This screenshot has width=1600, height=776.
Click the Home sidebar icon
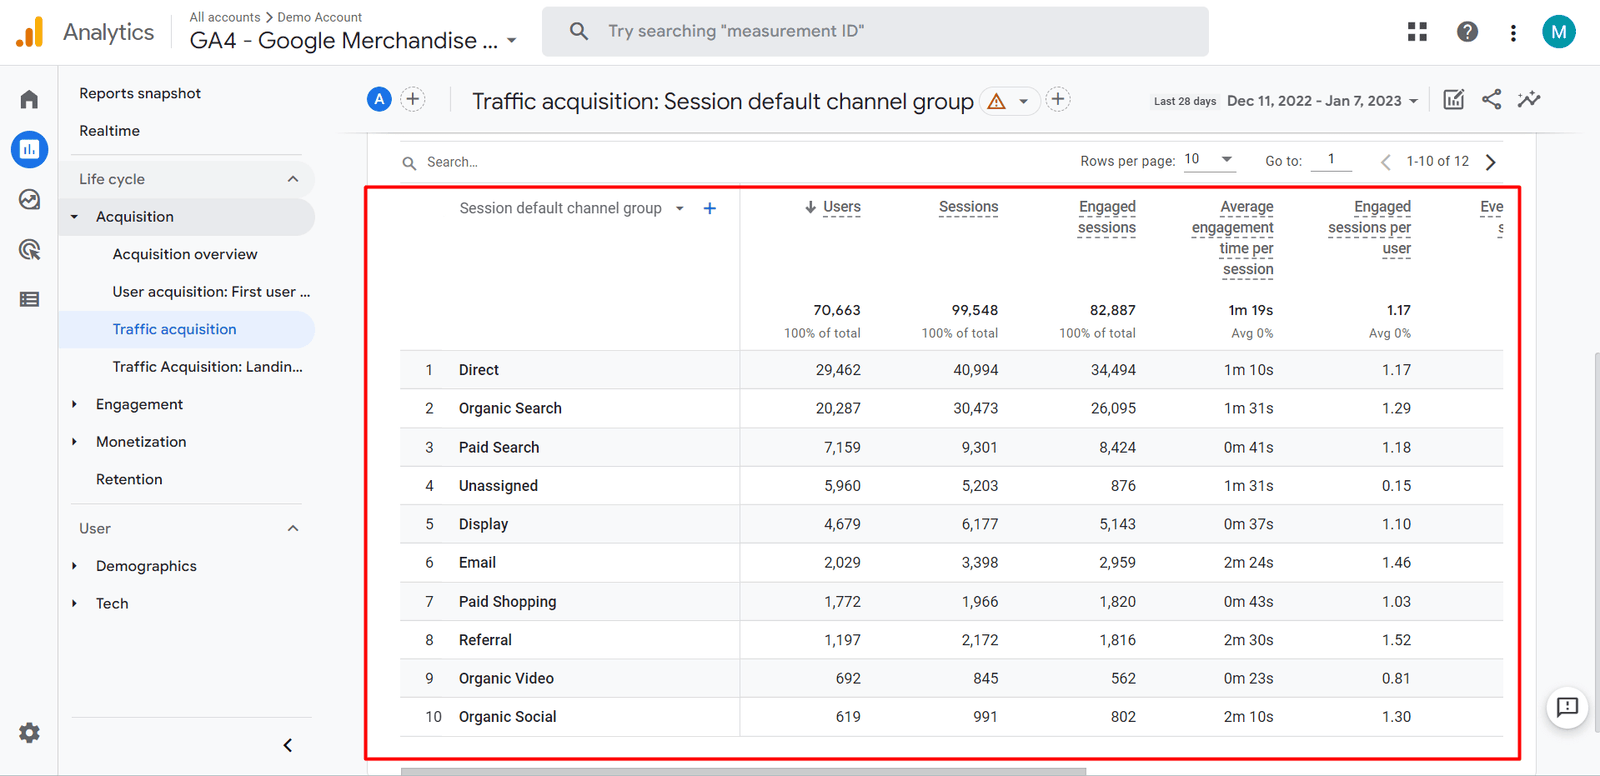pyautogui.click(x=29, y=99)
